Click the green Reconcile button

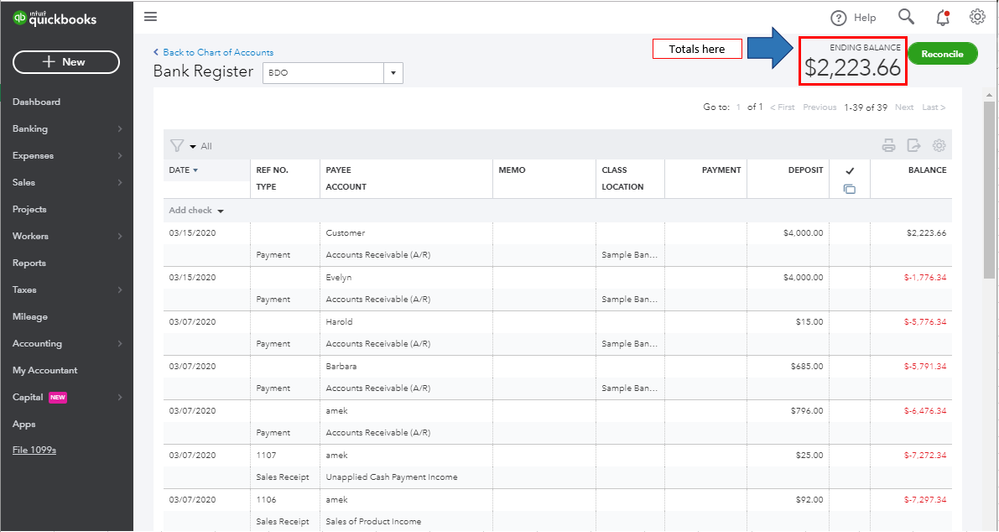tap(942, 54)
